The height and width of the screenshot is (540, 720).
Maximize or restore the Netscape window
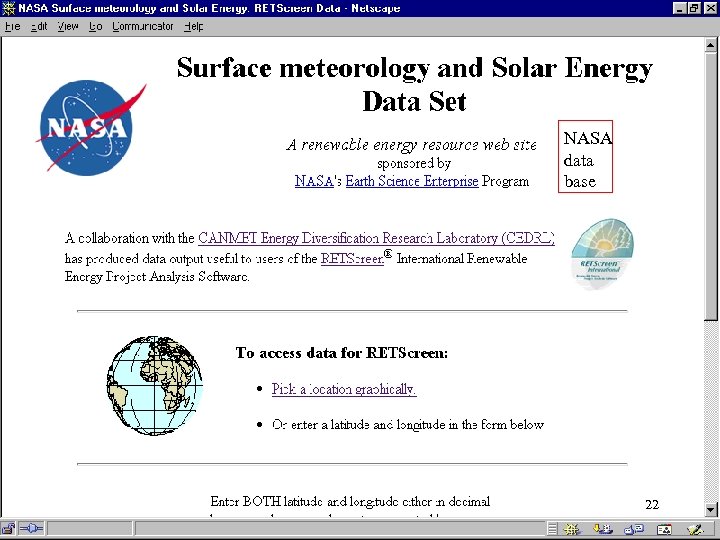[694, 8]
